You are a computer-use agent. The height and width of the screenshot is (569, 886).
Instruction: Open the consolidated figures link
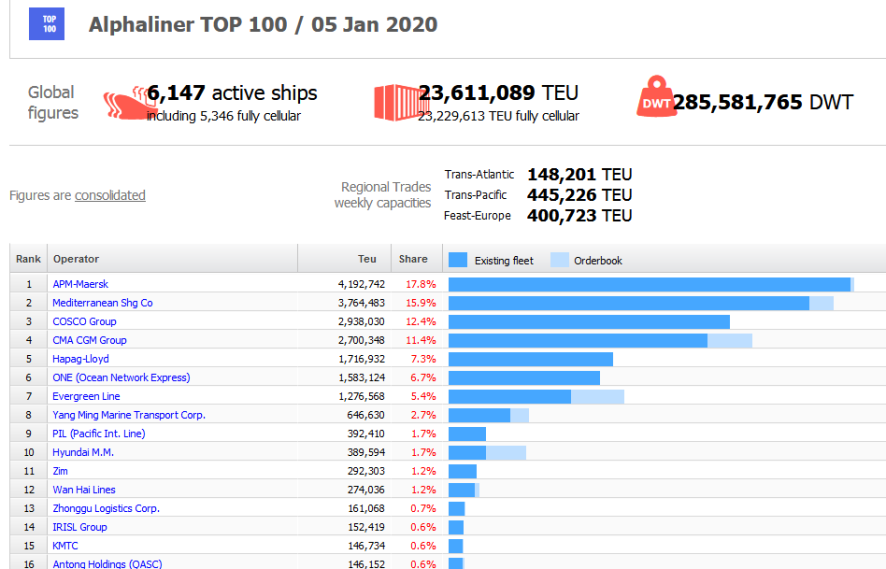click(110, 195)
